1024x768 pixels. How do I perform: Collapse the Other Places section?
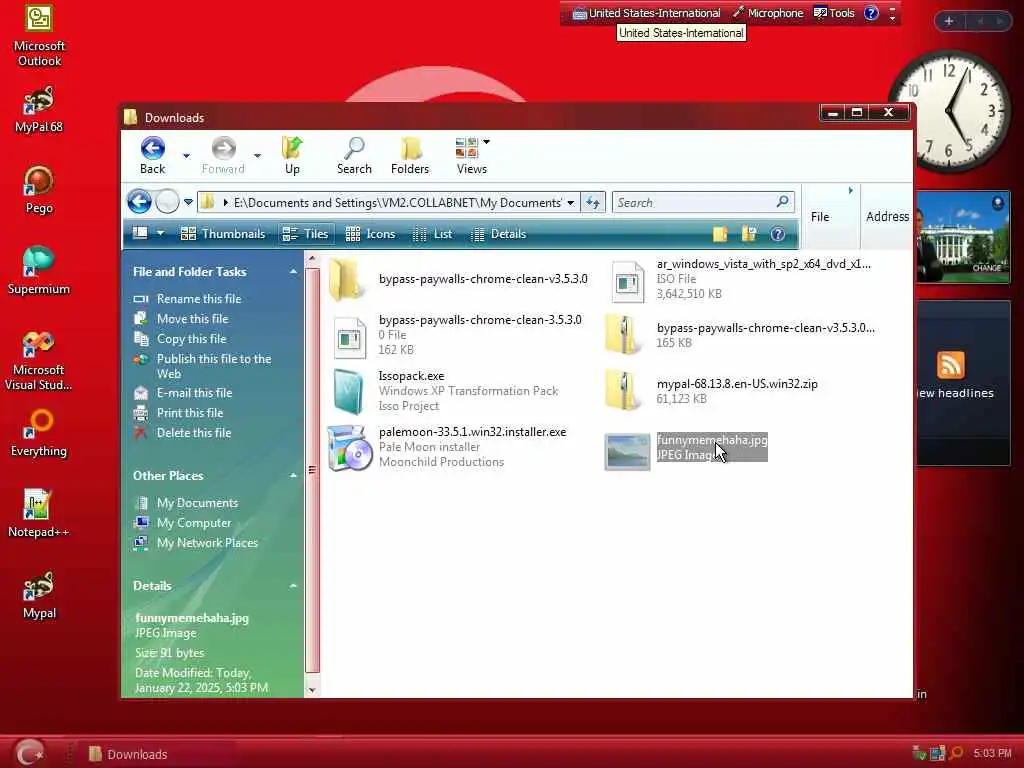293,475
